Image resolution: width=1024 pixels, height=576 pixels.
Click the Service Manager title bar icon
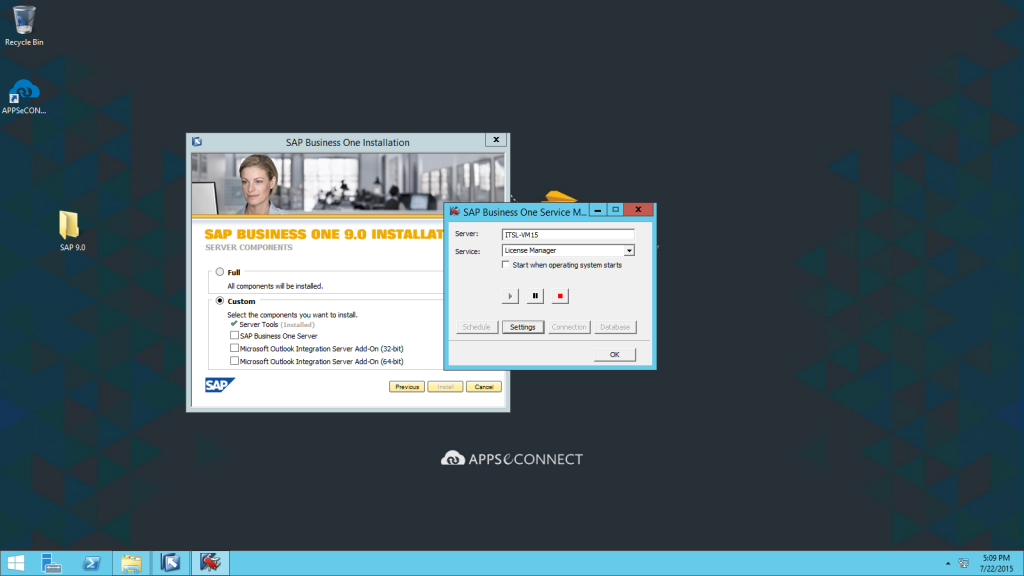(455, 212)
